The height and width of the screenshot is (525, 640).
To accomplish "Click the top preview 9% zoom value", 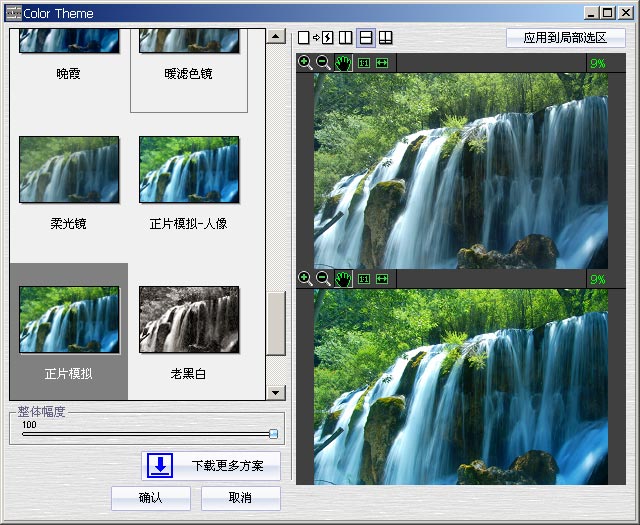I will pyautogui.click(x=598, y=63).
